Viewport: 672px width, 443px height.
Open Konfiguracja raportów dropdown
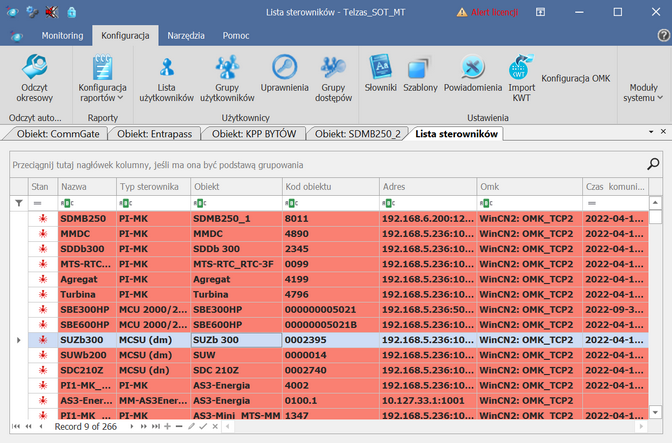102,78
